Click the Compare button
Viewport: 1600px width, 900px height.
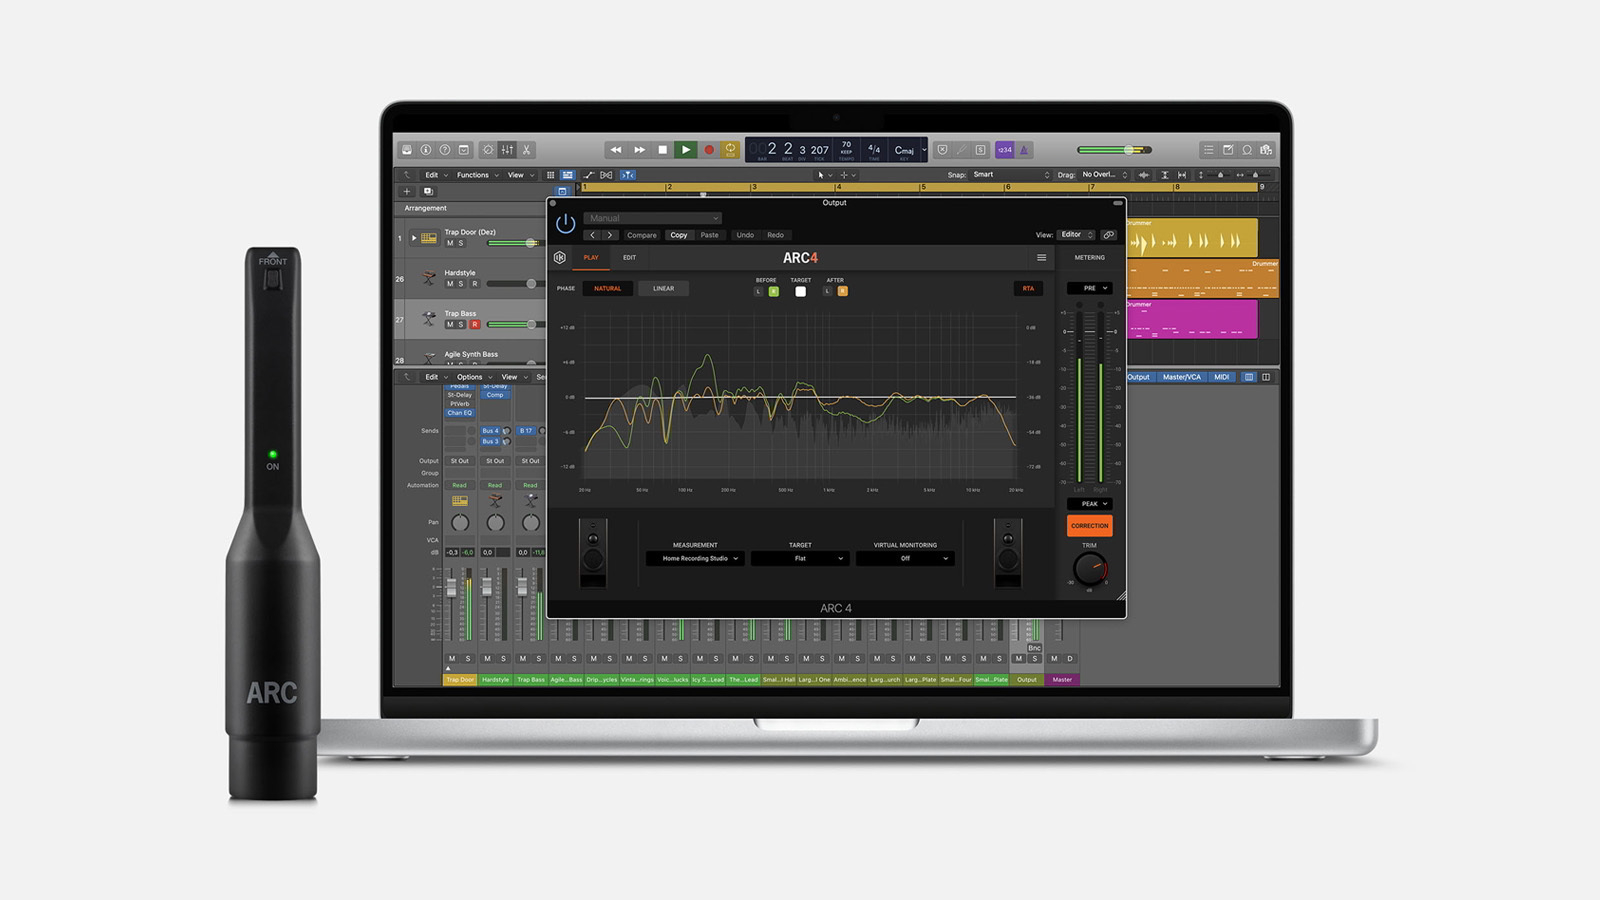(x=642, y=235)
